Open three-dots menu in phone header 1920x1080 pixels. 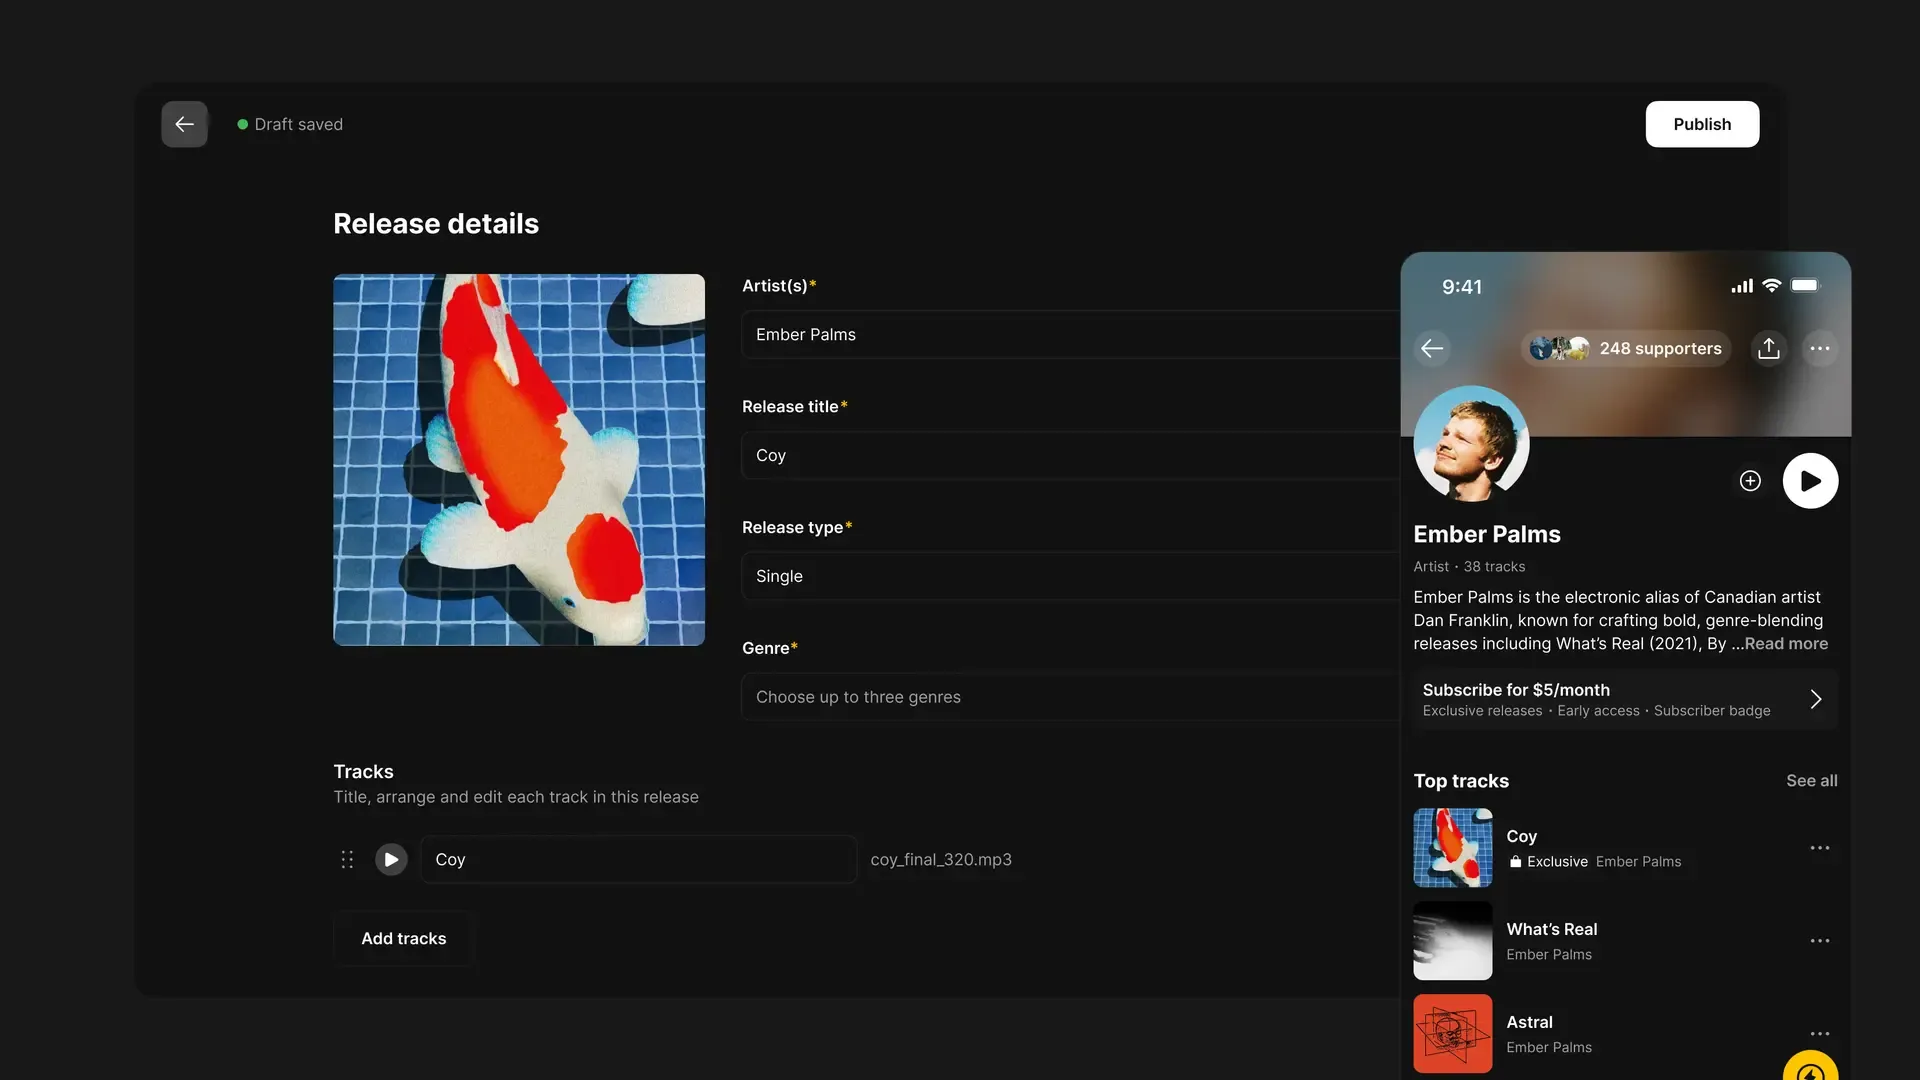[x=1819, y=348]
